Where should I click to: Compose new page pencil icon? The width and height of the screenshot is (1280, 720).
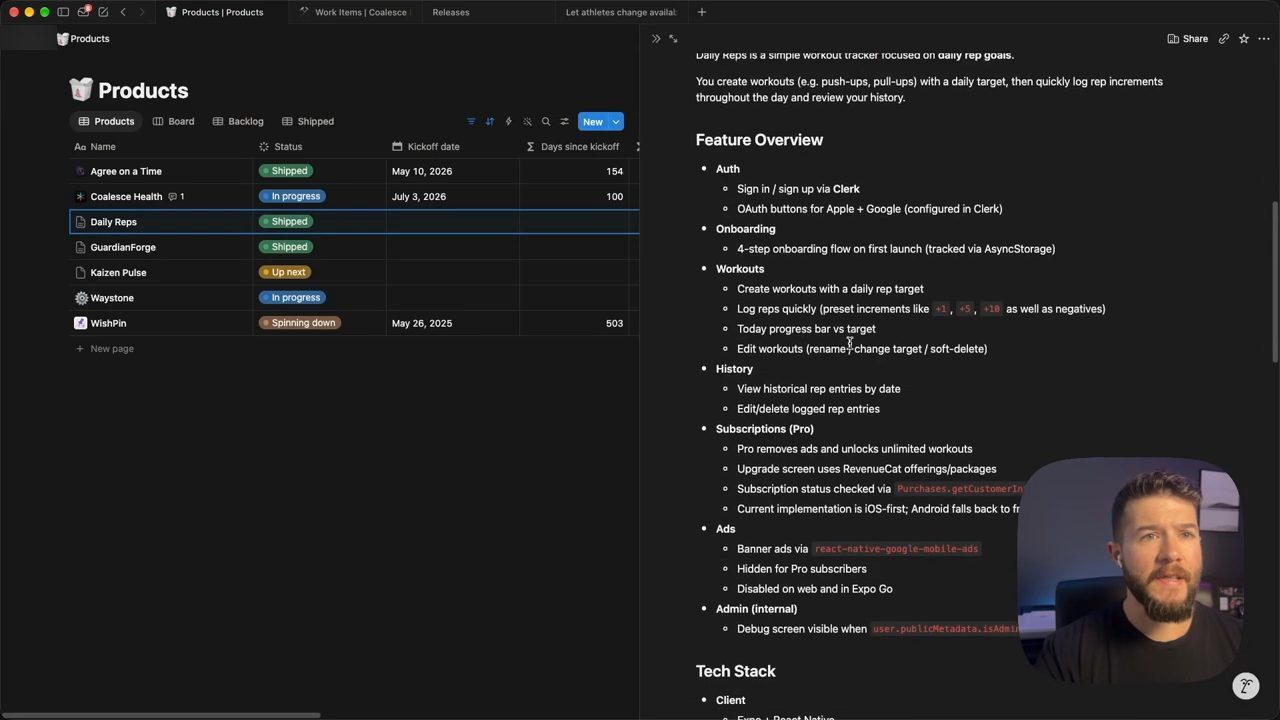tap(103, 12)
